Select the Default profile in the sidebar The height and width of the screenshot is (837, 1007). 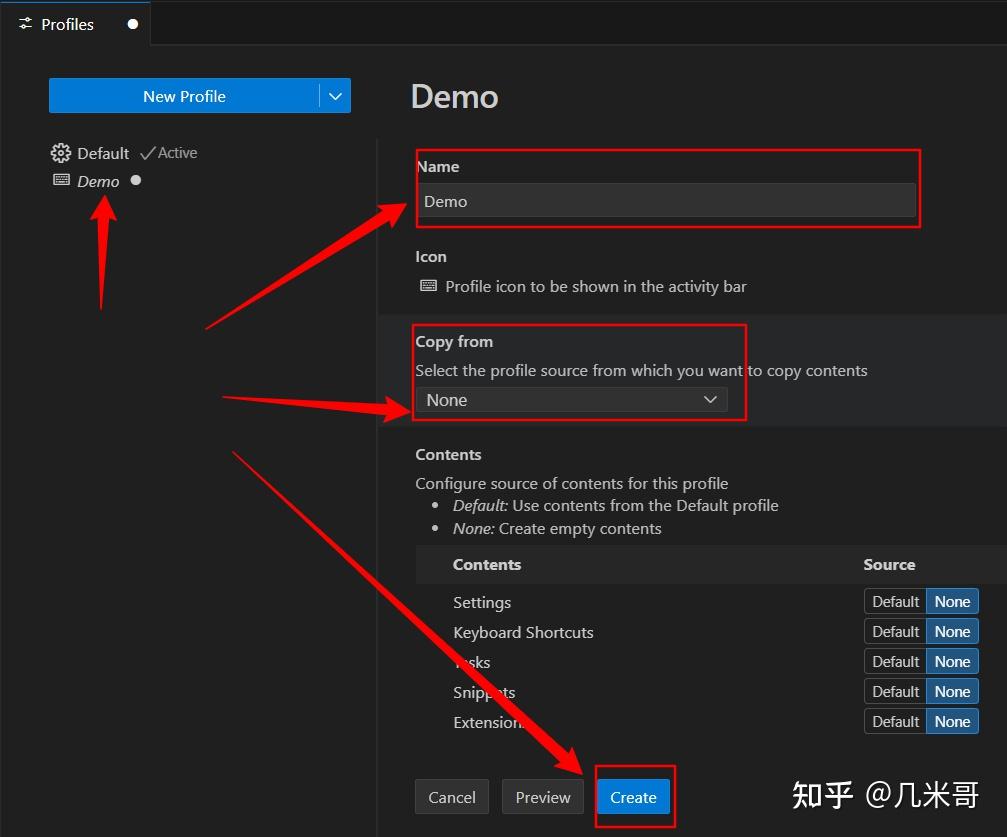[x=103, y=152]
